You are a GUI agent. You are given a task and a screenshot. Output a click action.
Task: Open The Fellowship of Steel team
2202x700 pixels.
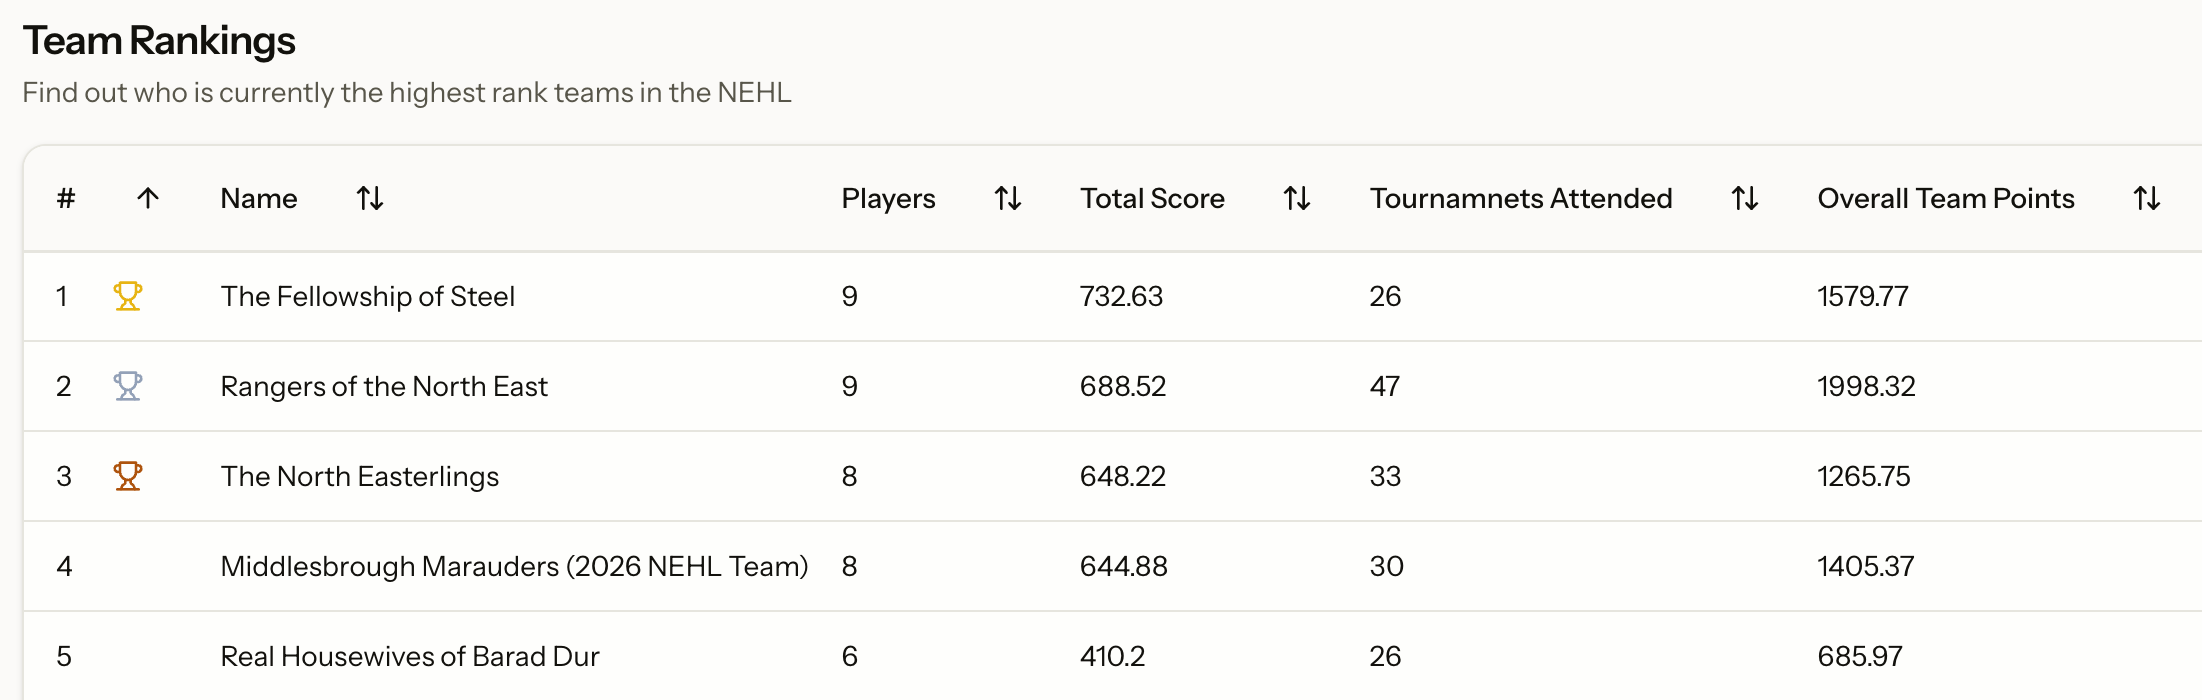point(367,296)
